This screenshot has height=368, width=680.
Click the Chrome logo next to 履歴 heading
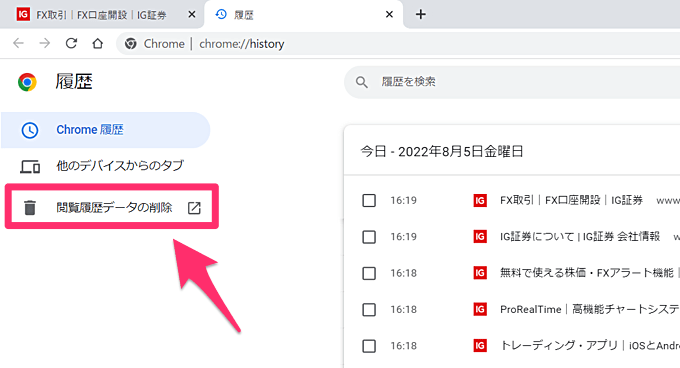click(27, 82)
